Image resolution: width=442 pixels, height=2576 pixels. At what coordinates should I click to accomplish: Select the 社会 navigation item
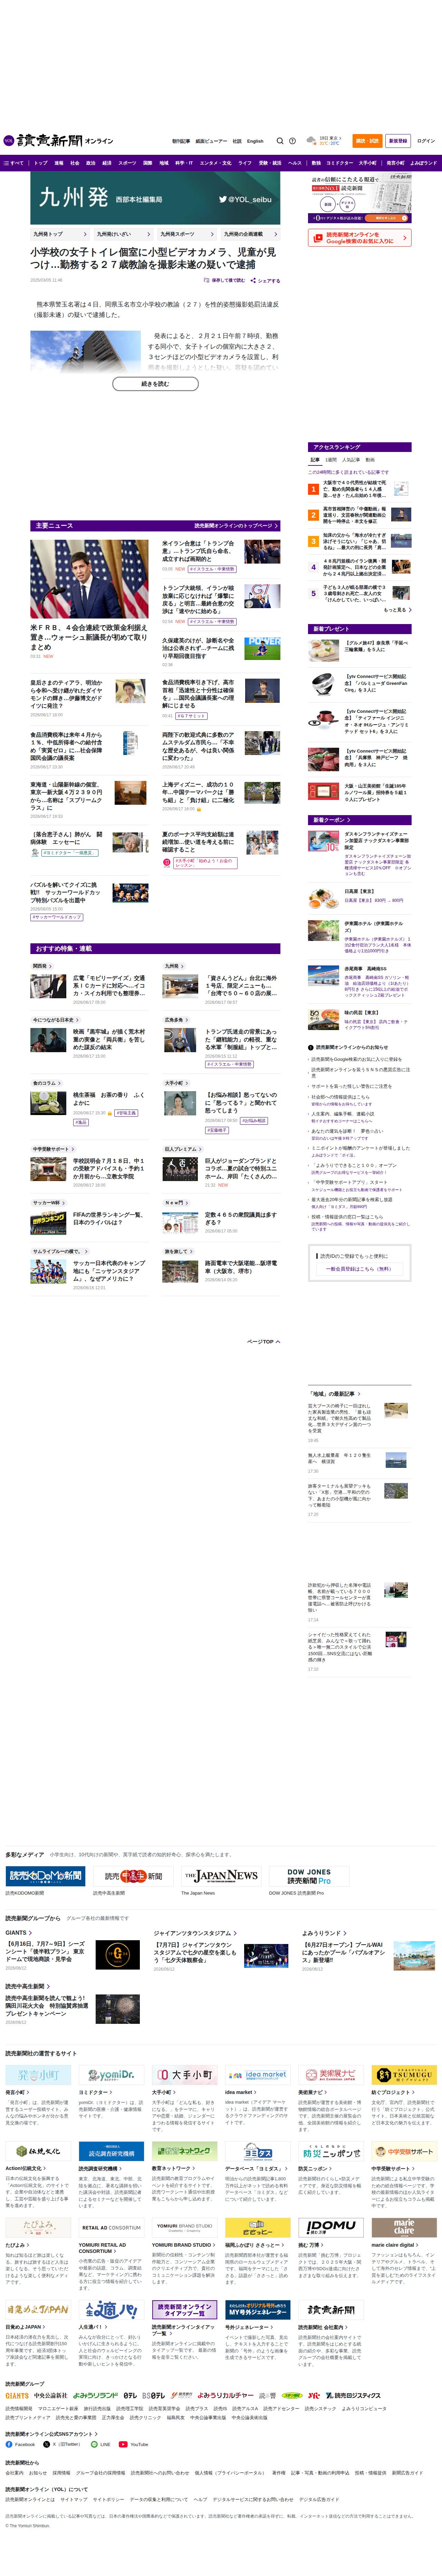(75, 163)
